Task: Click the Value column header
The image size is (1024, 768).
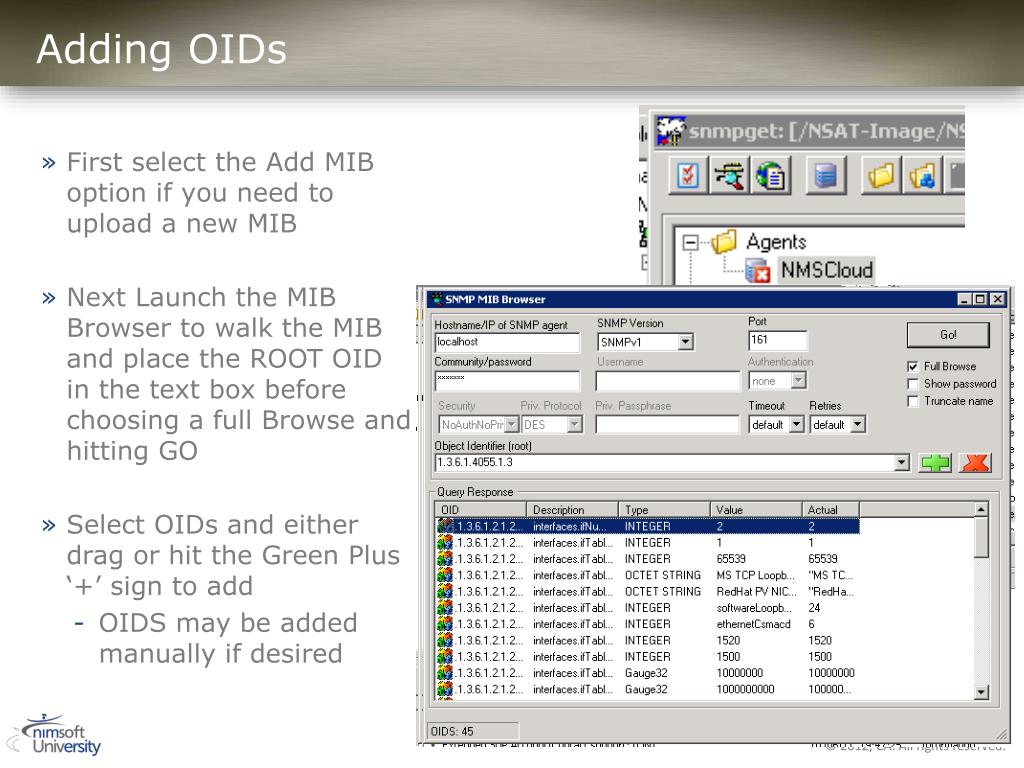Action: [756, 509]
